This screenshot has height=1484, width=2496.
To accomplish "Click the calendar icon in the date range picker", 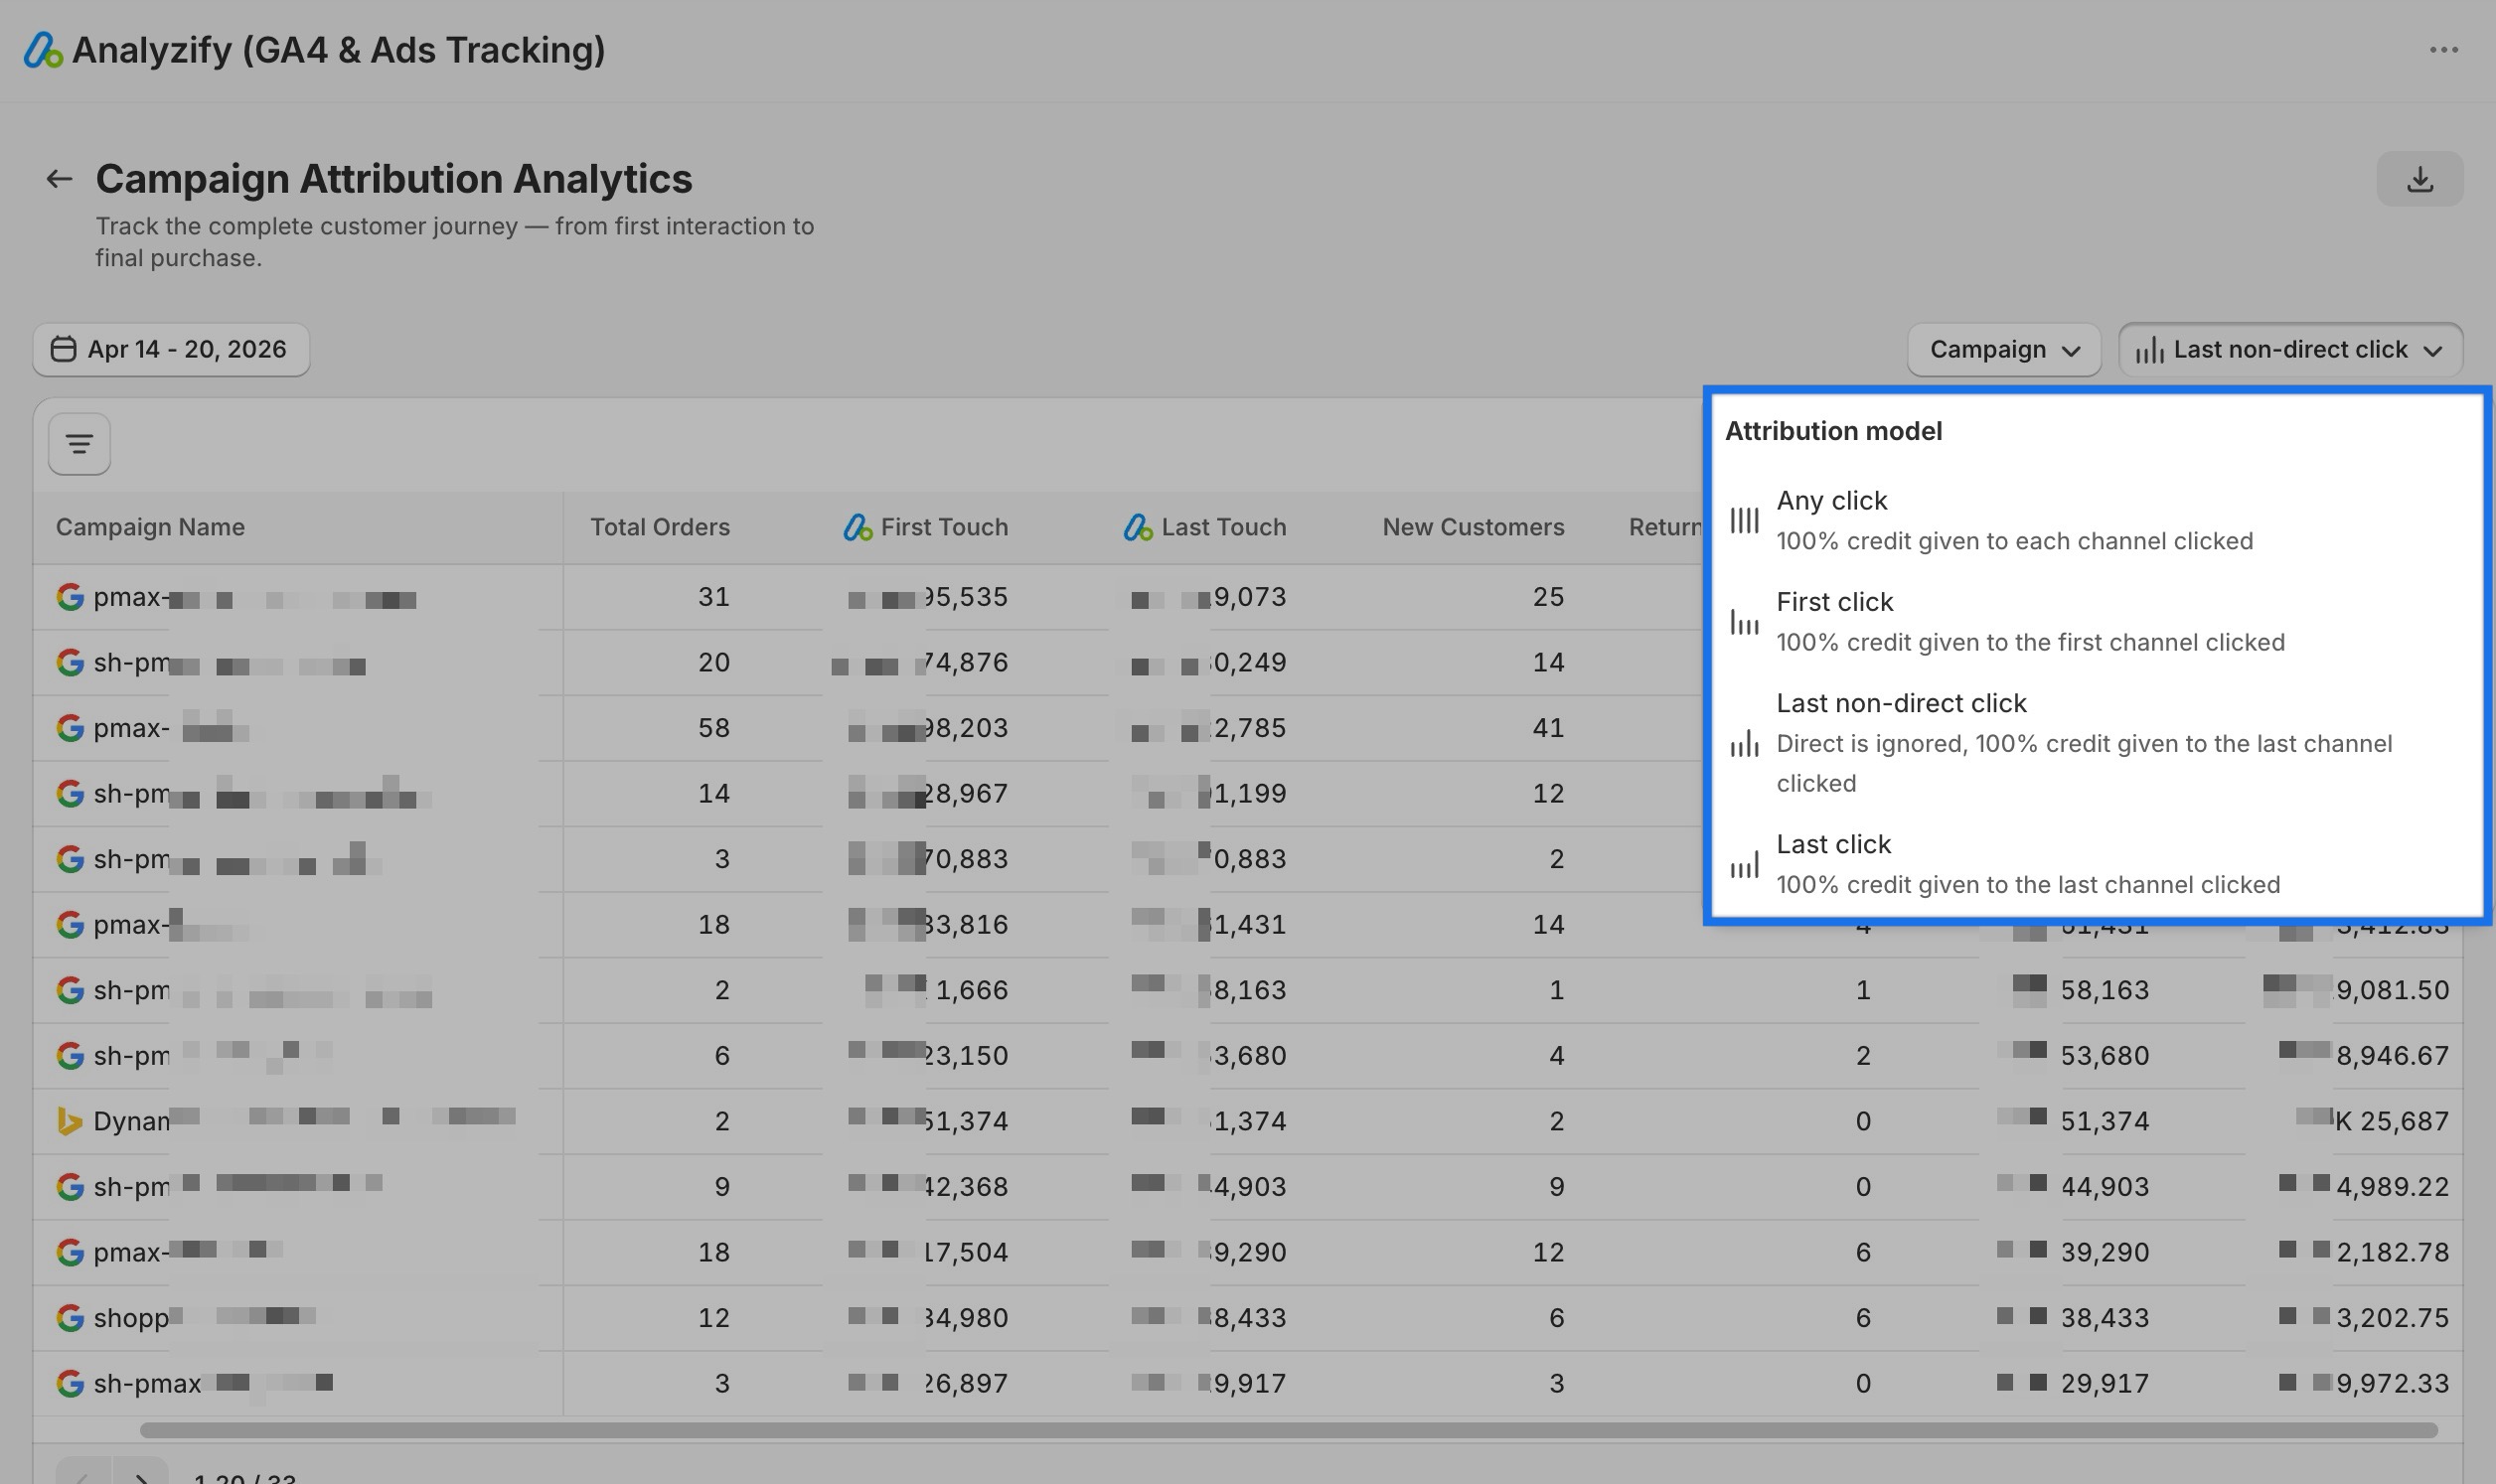I will pyautogui.click(x=62, y=349).
